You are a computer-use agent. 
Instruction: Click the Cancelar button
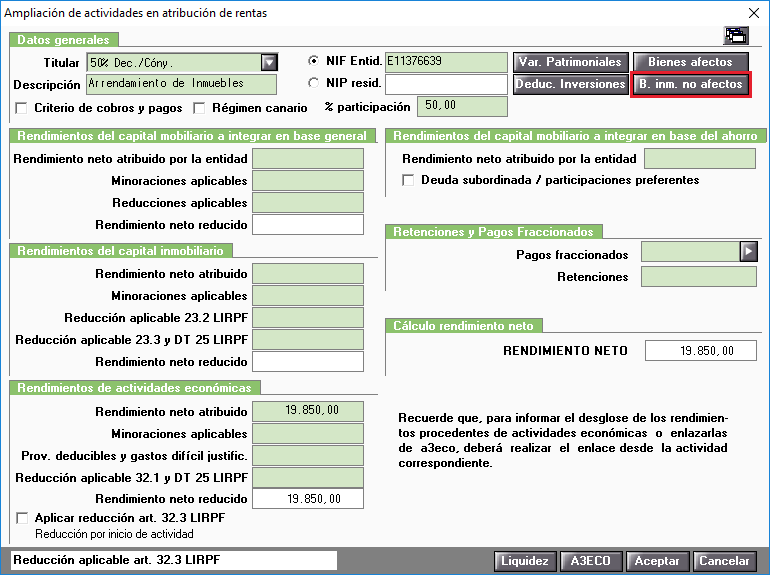[724, 561]
